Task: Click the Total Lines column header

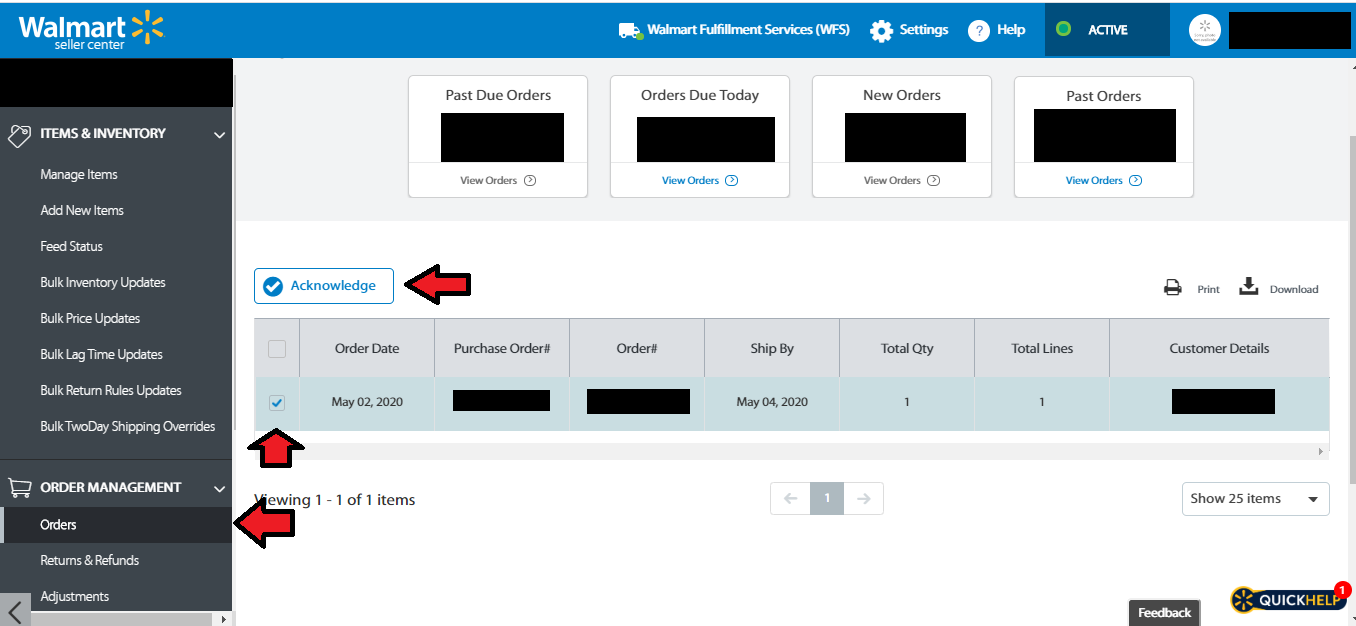Action: pyautogui.click(x=1042, y=348)
